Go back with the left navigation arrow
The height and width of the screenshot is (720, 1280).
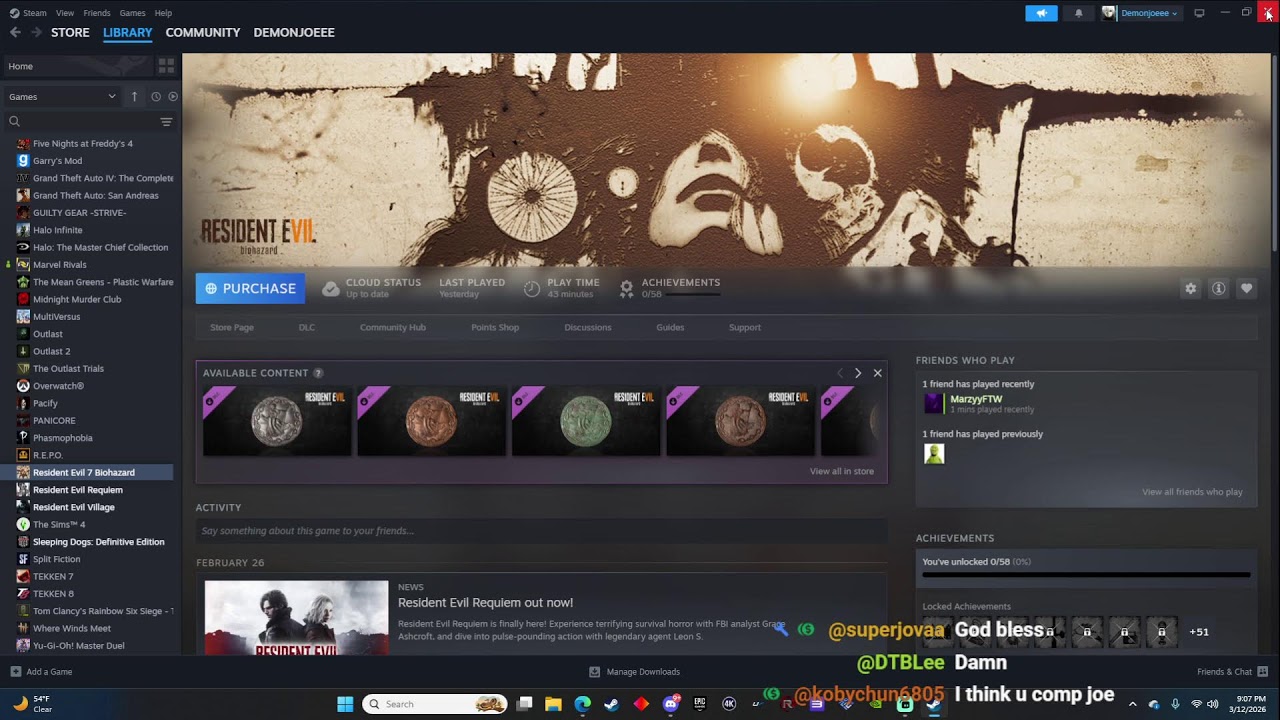pos(15,32)
